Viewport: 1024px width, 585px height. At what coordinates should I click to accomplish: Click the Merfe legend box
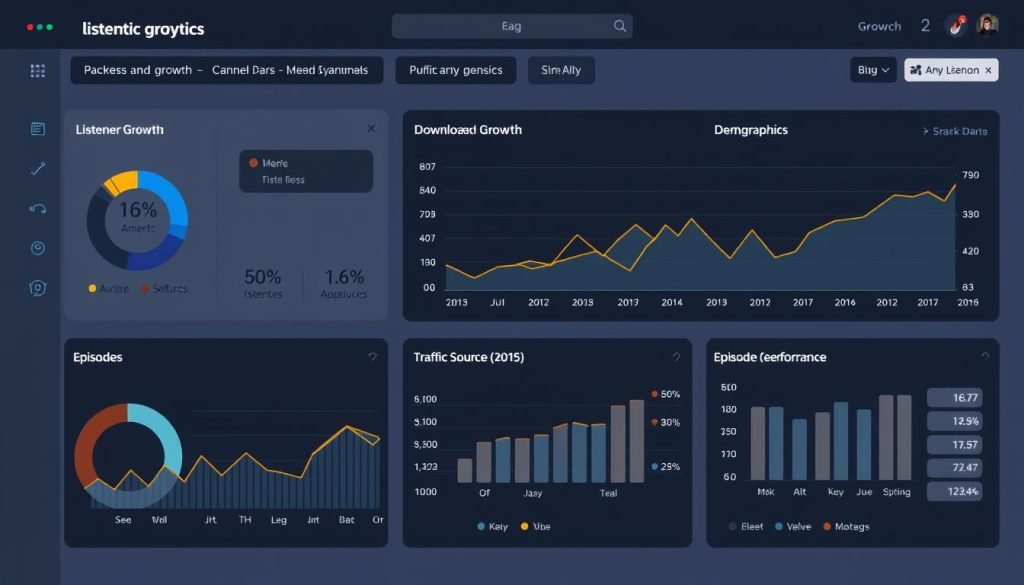[x=306, y=171]
